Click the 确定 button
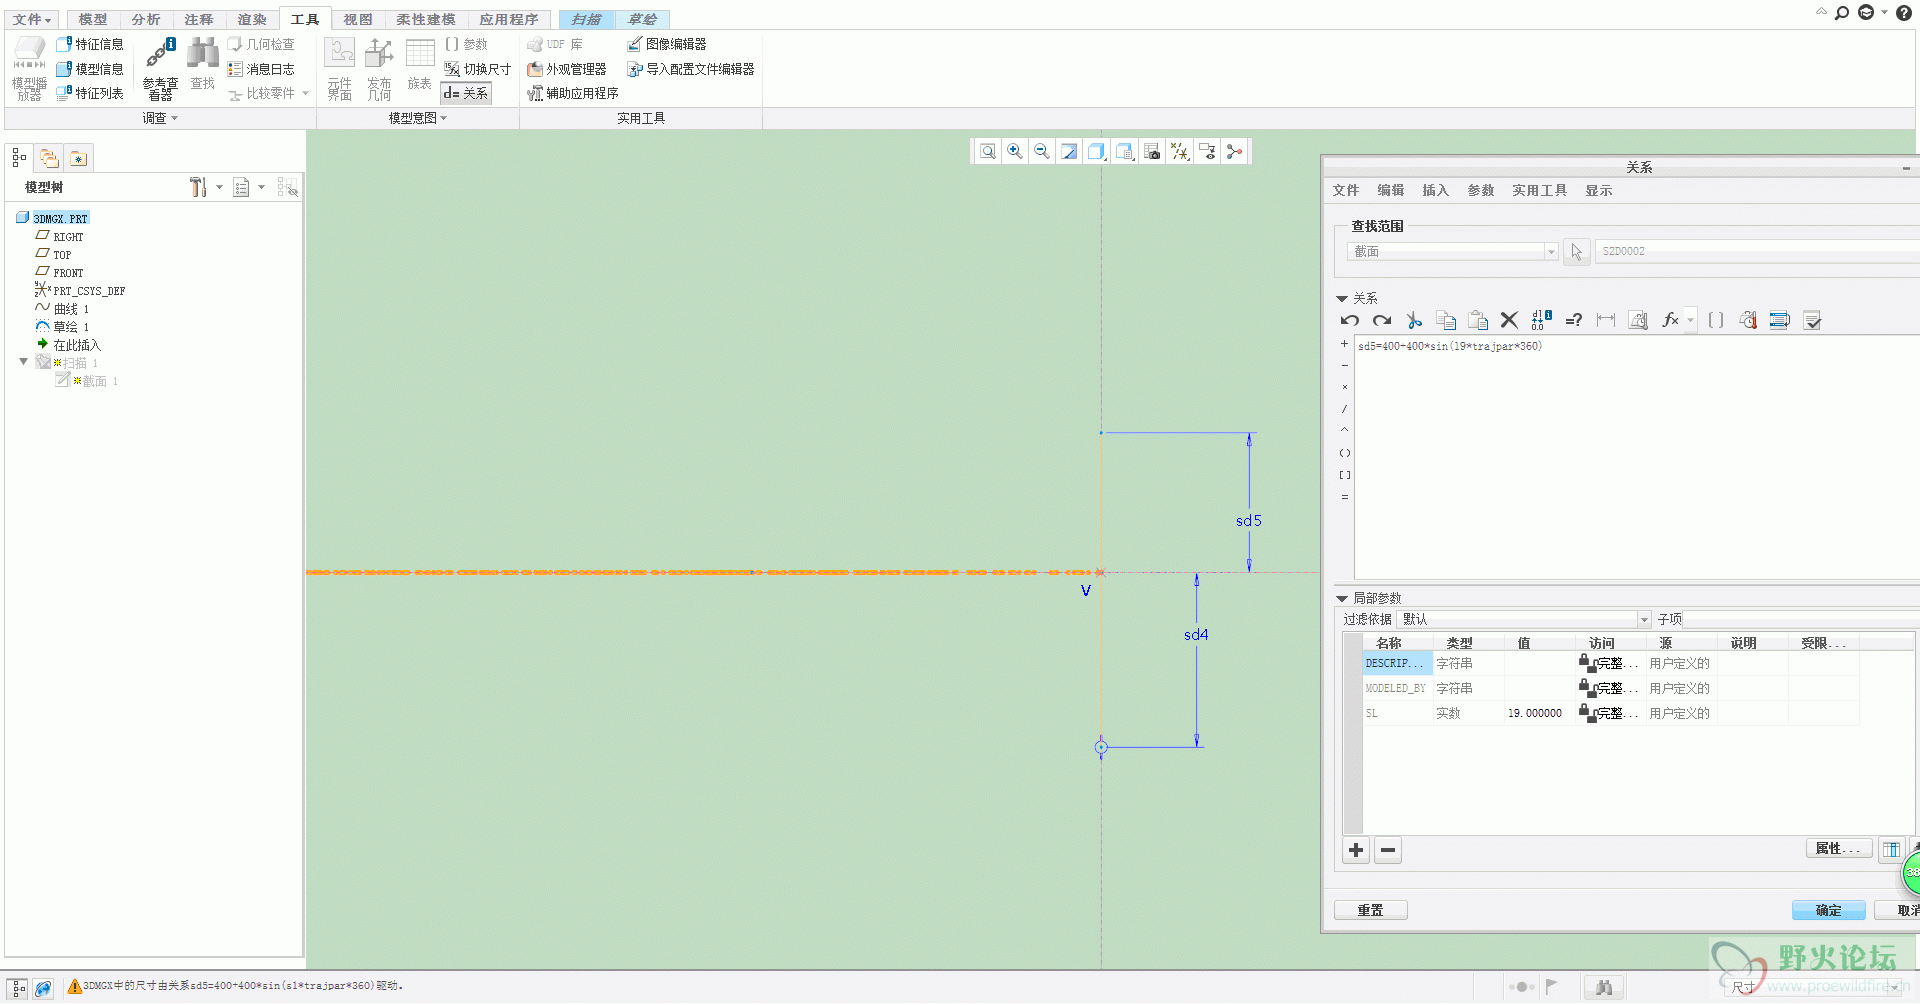The width and height of the screenshot is (1920, 1004). [x=1828, y=910]
